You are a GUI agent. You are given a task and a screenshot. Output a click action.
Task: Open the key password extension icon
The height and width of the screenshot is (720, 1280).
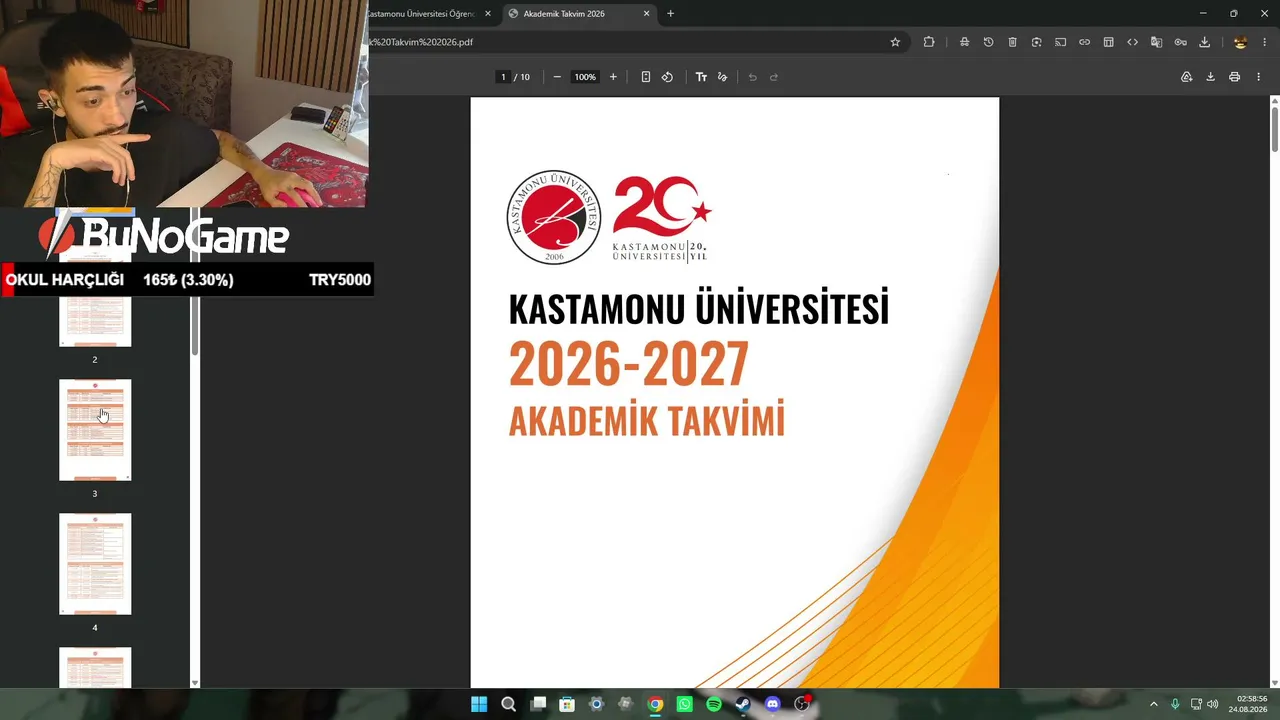(1180, 42)
